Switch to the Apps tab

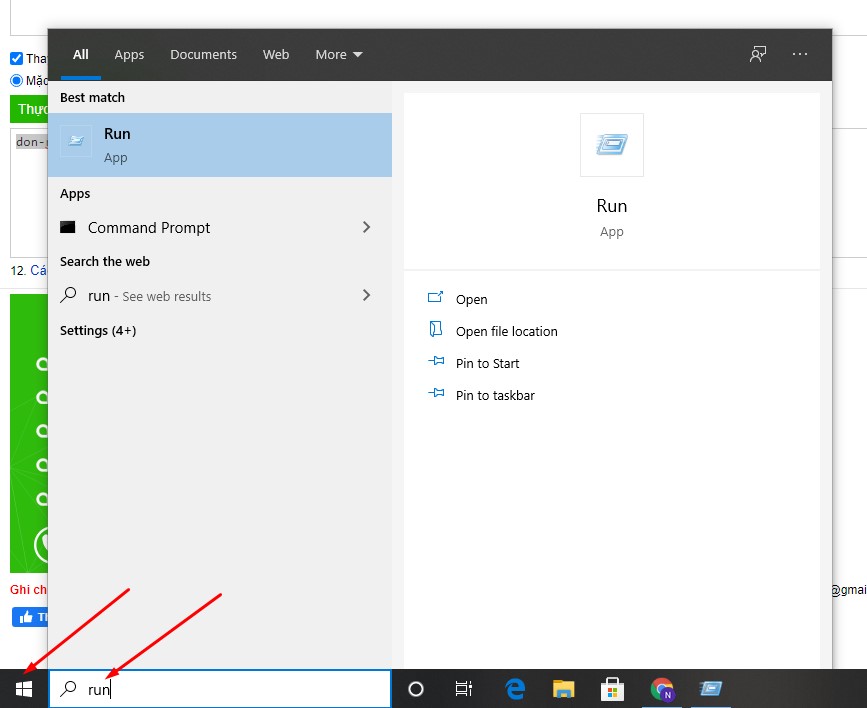click(129, 55)
